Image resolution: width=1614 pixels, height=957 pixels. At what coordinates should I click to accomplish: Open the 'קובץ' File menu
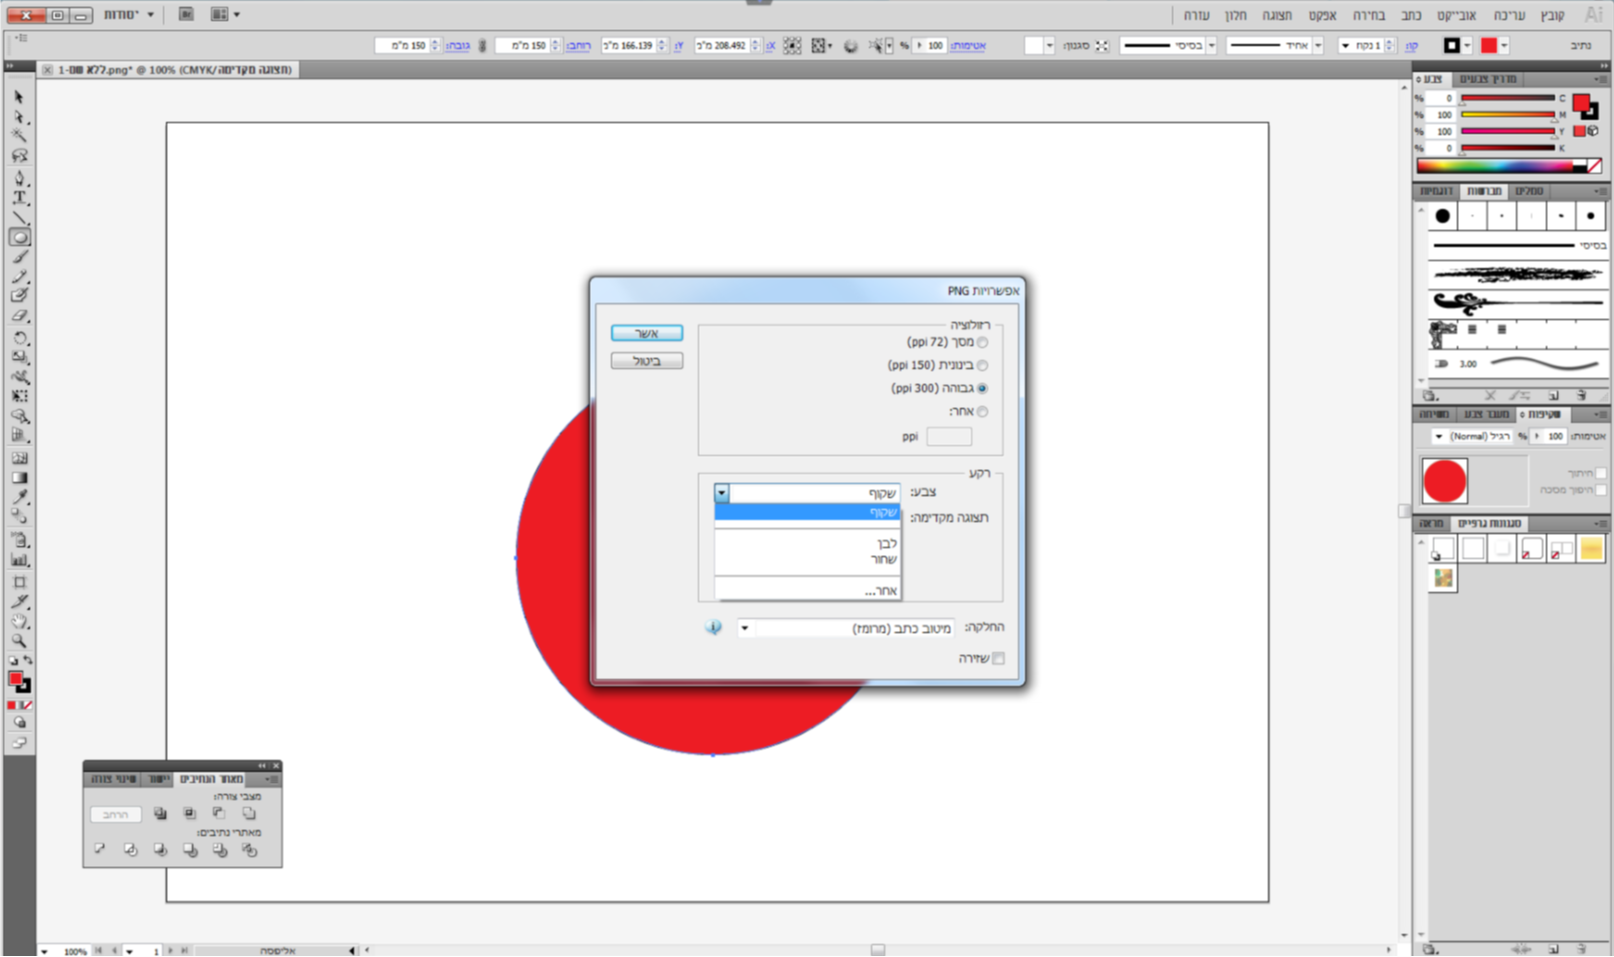[x=1552, y=15]
